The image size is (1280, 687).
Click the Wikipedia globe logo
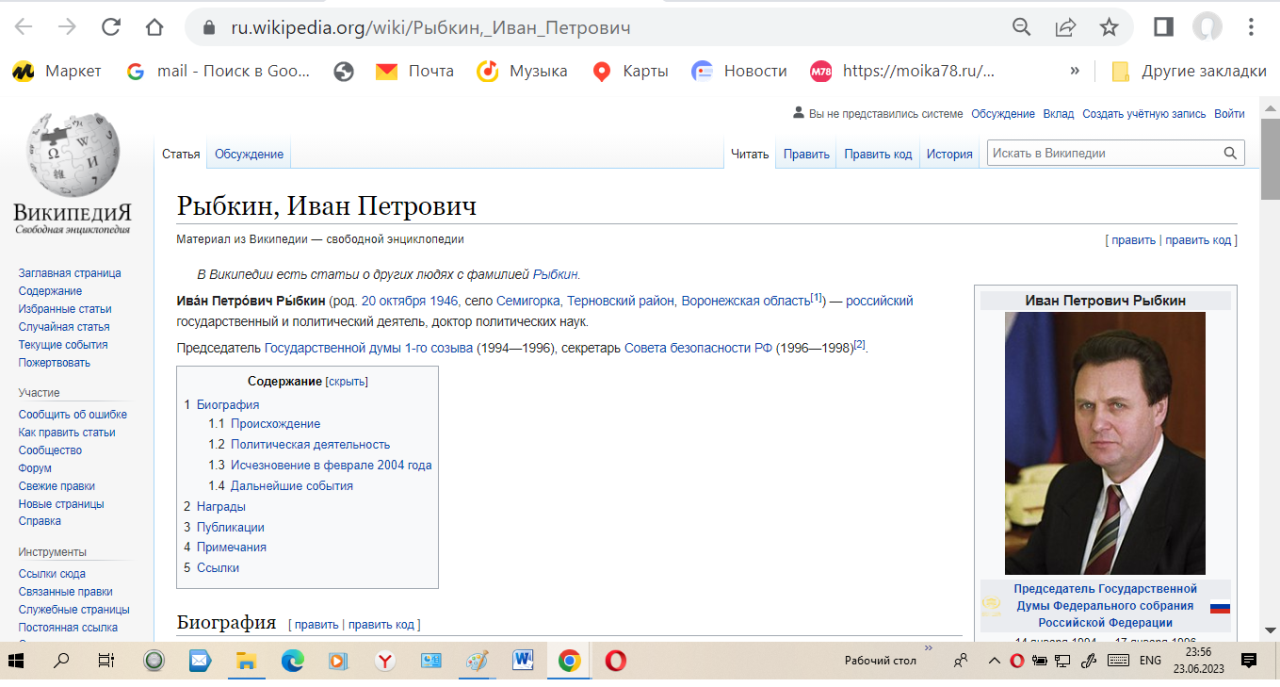click(71, 152)
